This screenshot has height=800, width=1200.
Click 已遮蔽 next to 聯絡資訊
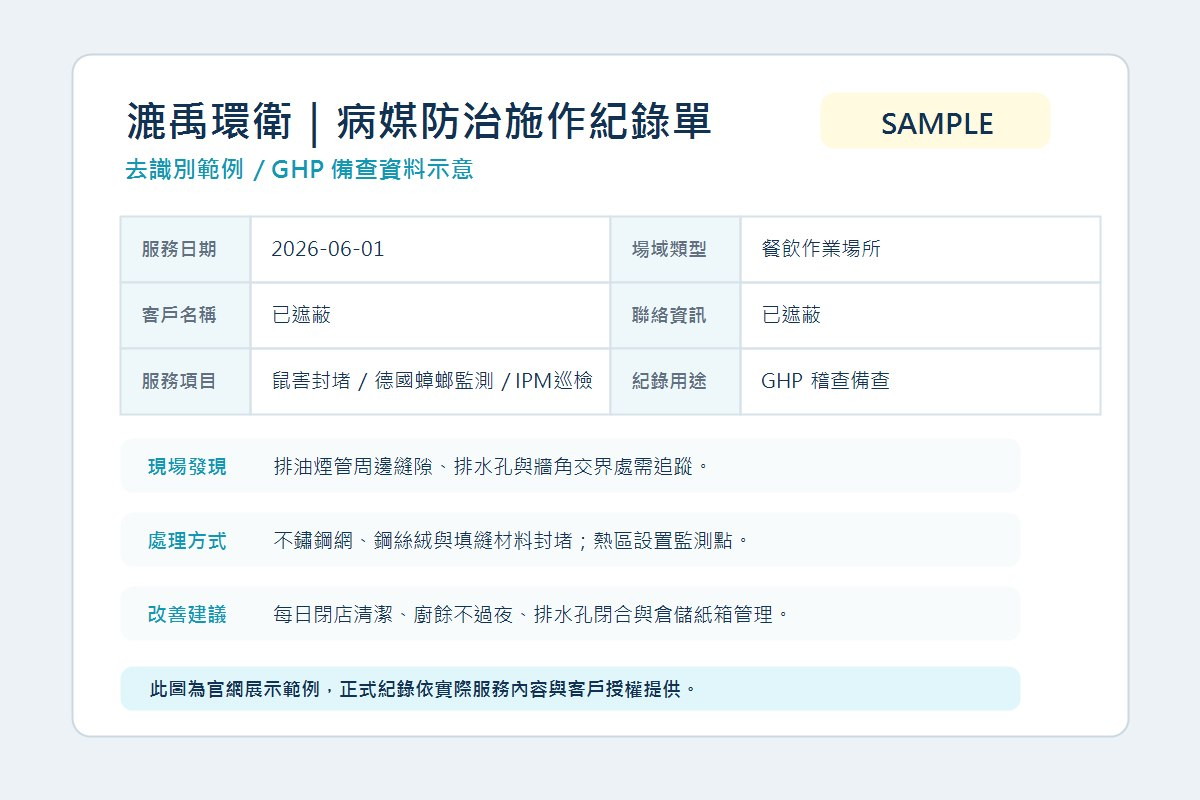tap(791, 315)
